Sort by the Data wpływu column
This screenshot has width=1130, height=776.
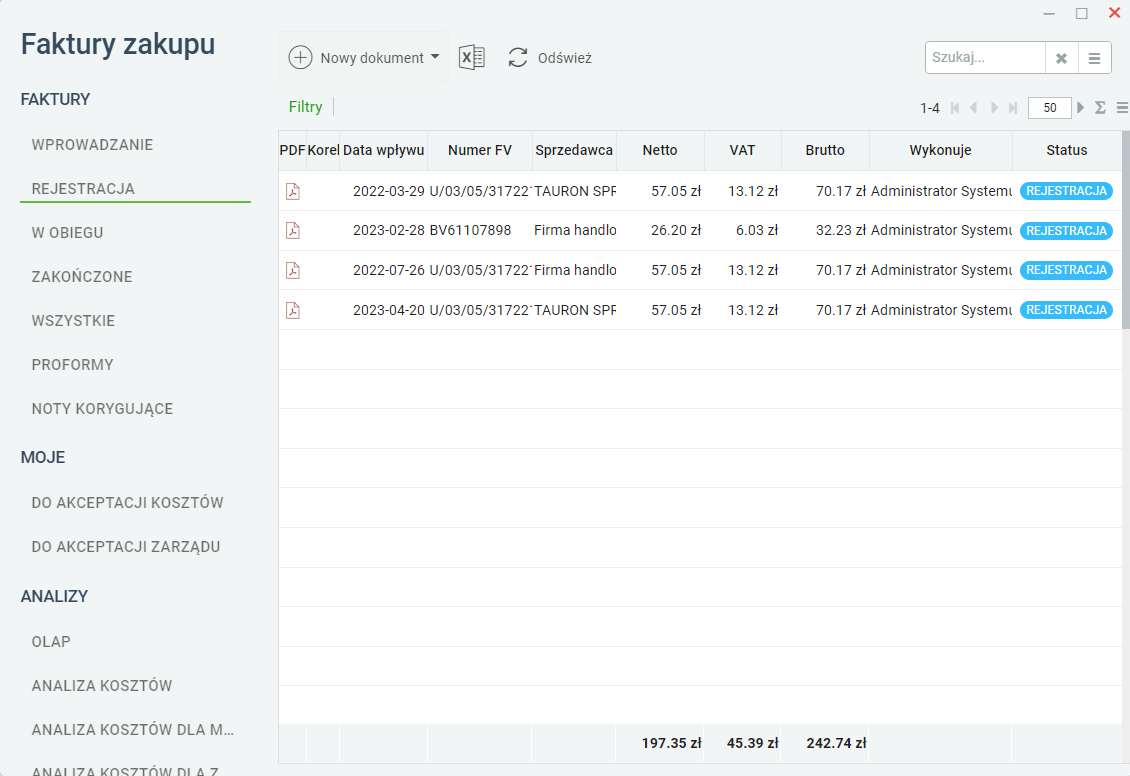[383, 151]
